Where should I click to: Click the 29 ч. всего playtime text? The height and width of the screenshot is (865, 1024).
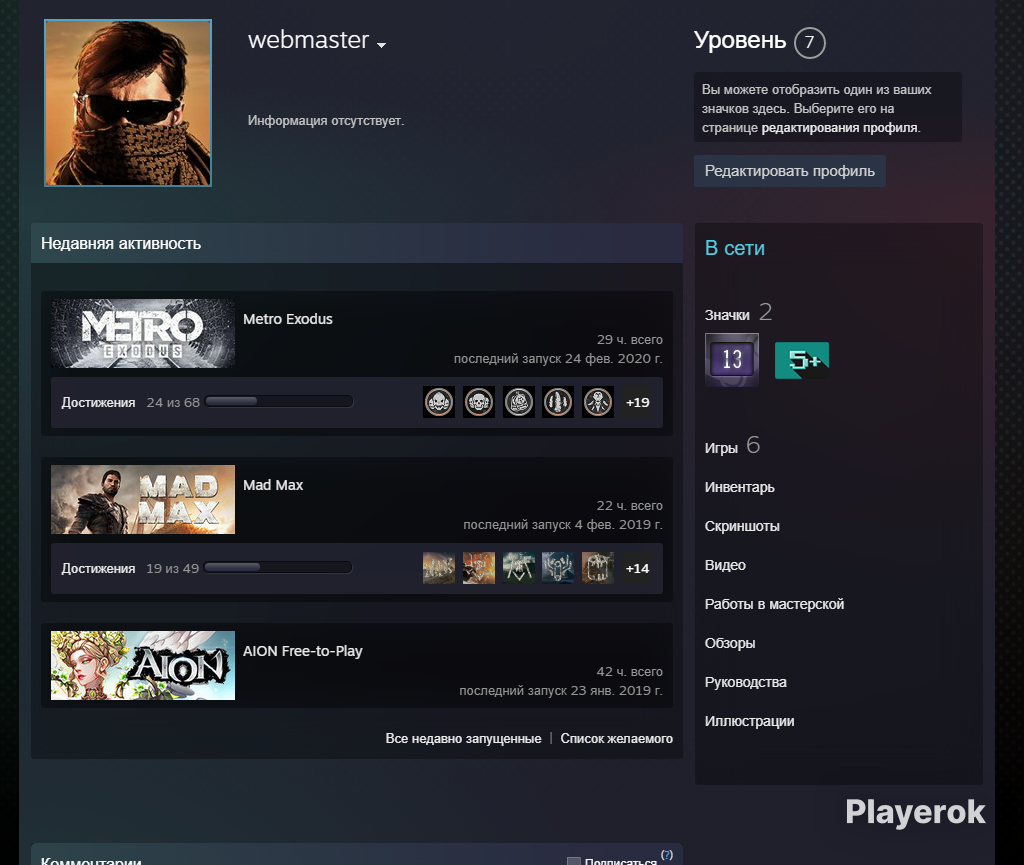point(630,339)
